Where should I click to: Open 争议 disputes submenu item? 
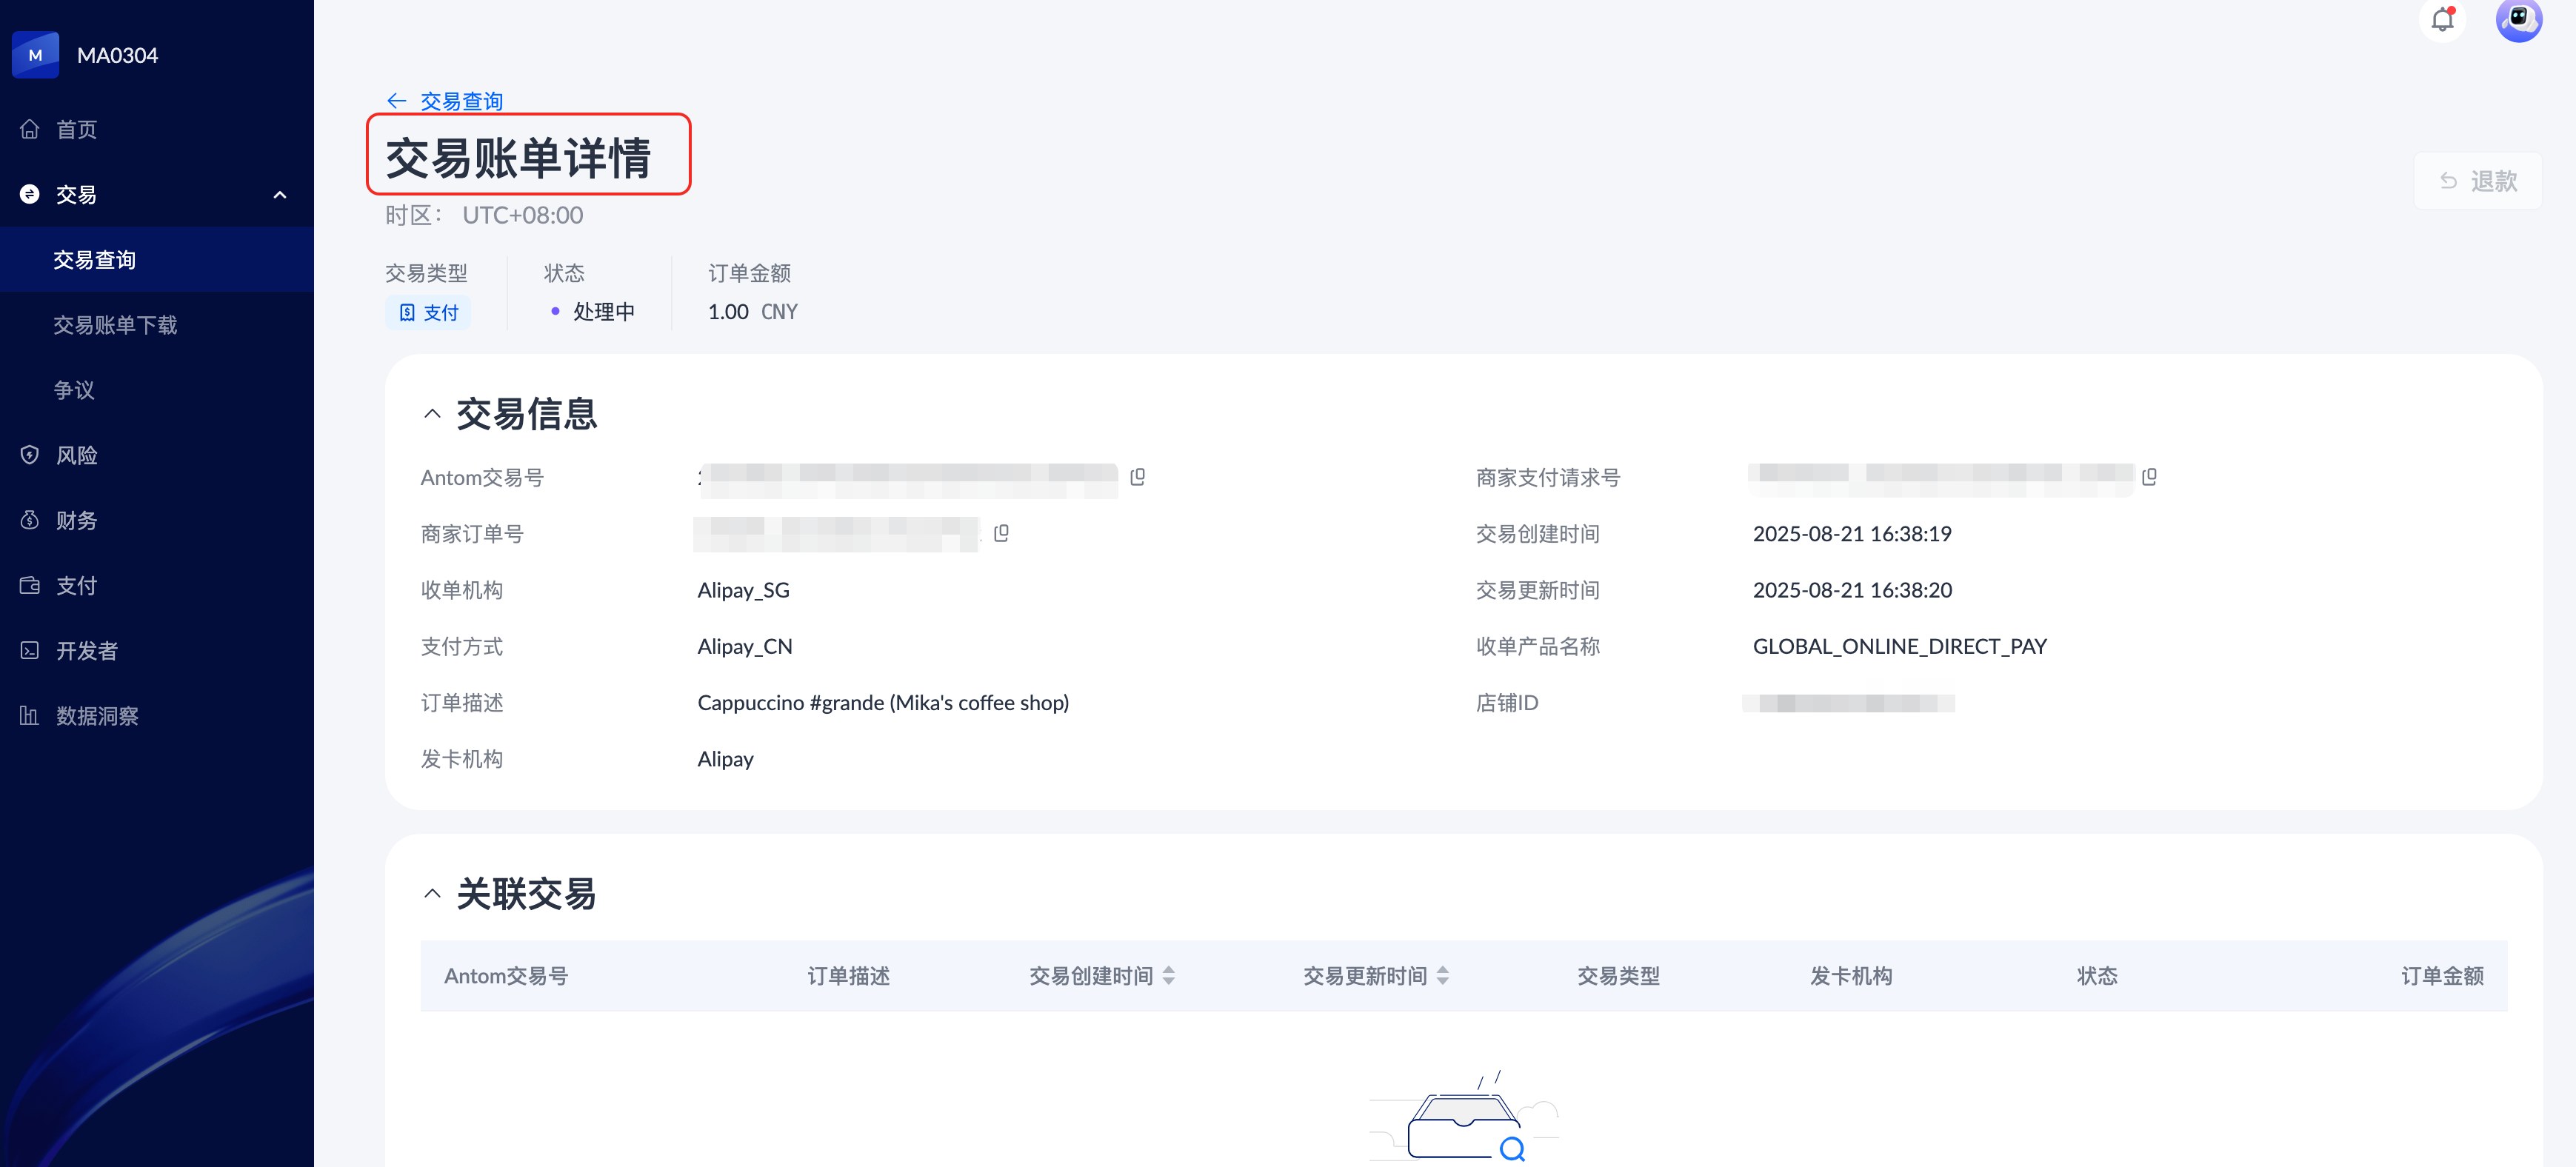pyautogui.click(x=74, y=390)
